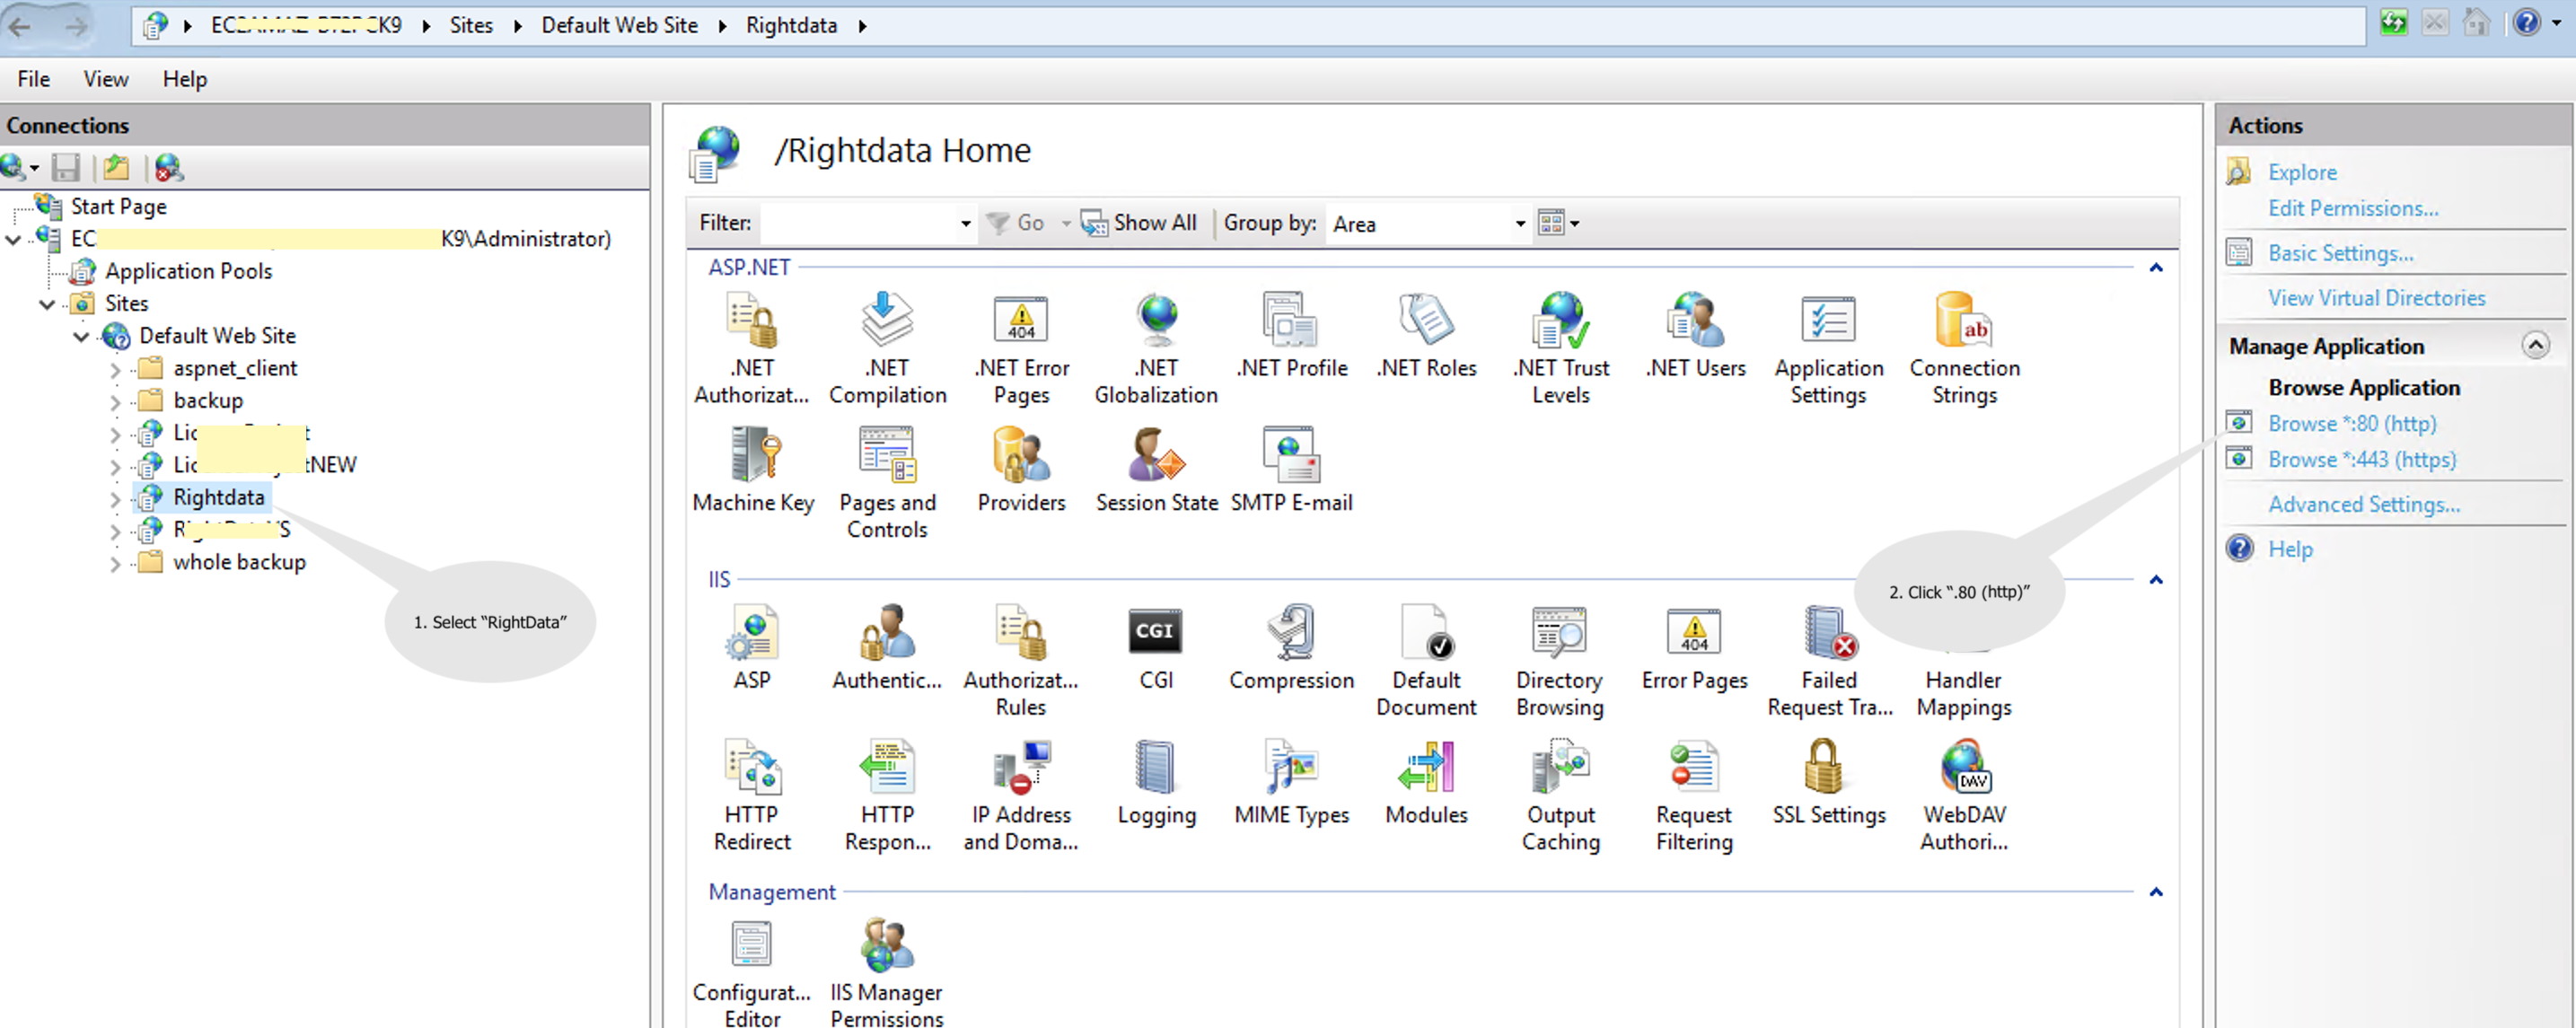Open the Logging feature icon

[1156, 784]
